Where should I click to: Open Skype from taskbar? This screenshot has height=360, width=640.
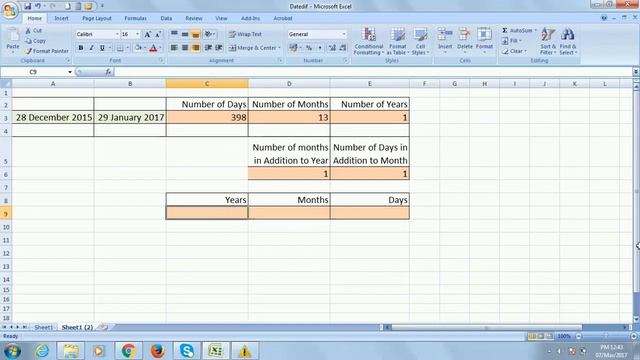coord(187,351)
